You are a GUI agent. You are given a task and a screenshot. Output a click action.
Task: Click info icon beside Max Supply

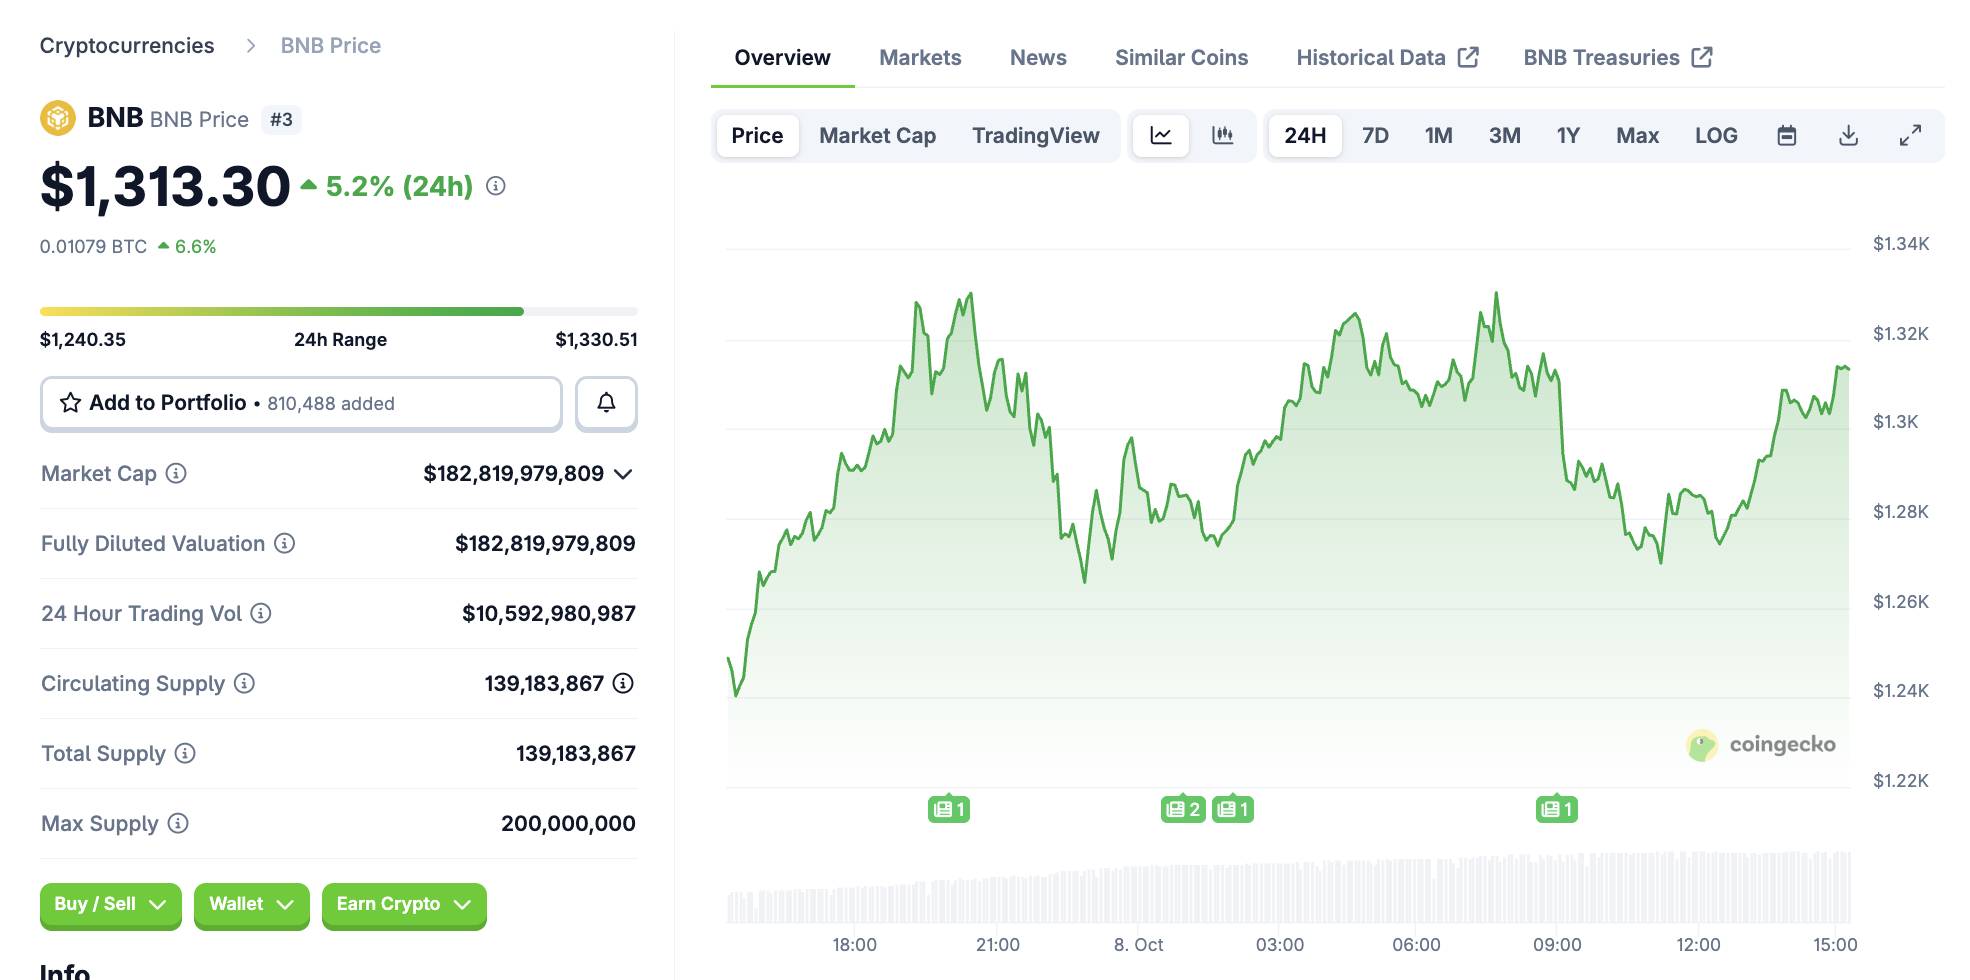[x=178, y=823]
